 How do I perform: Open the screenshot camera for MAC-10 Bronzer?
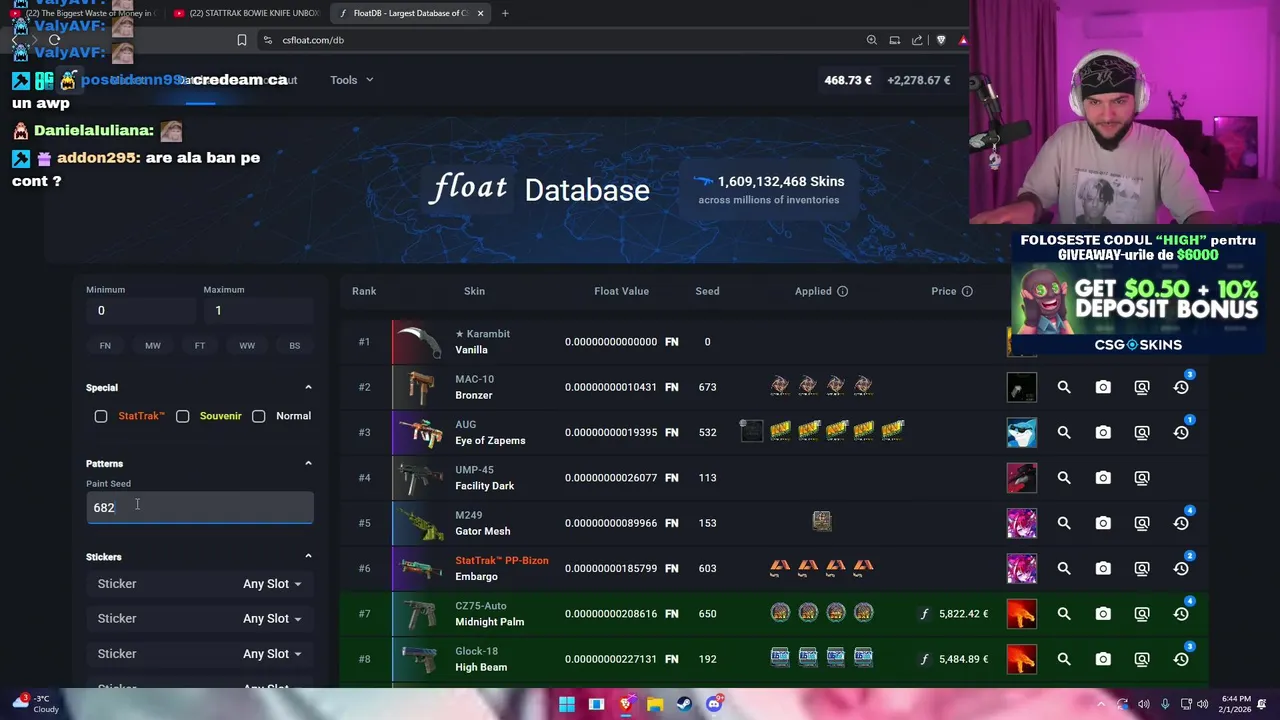click(1103, 387)
